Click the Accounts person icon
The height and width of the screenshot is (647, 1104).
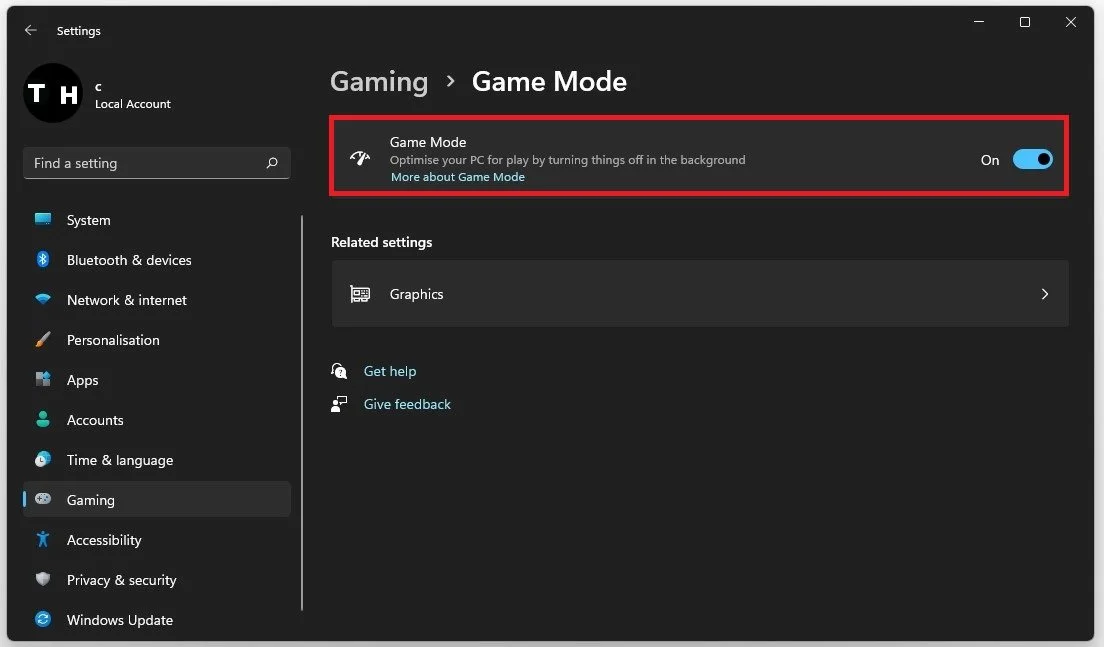43,420
